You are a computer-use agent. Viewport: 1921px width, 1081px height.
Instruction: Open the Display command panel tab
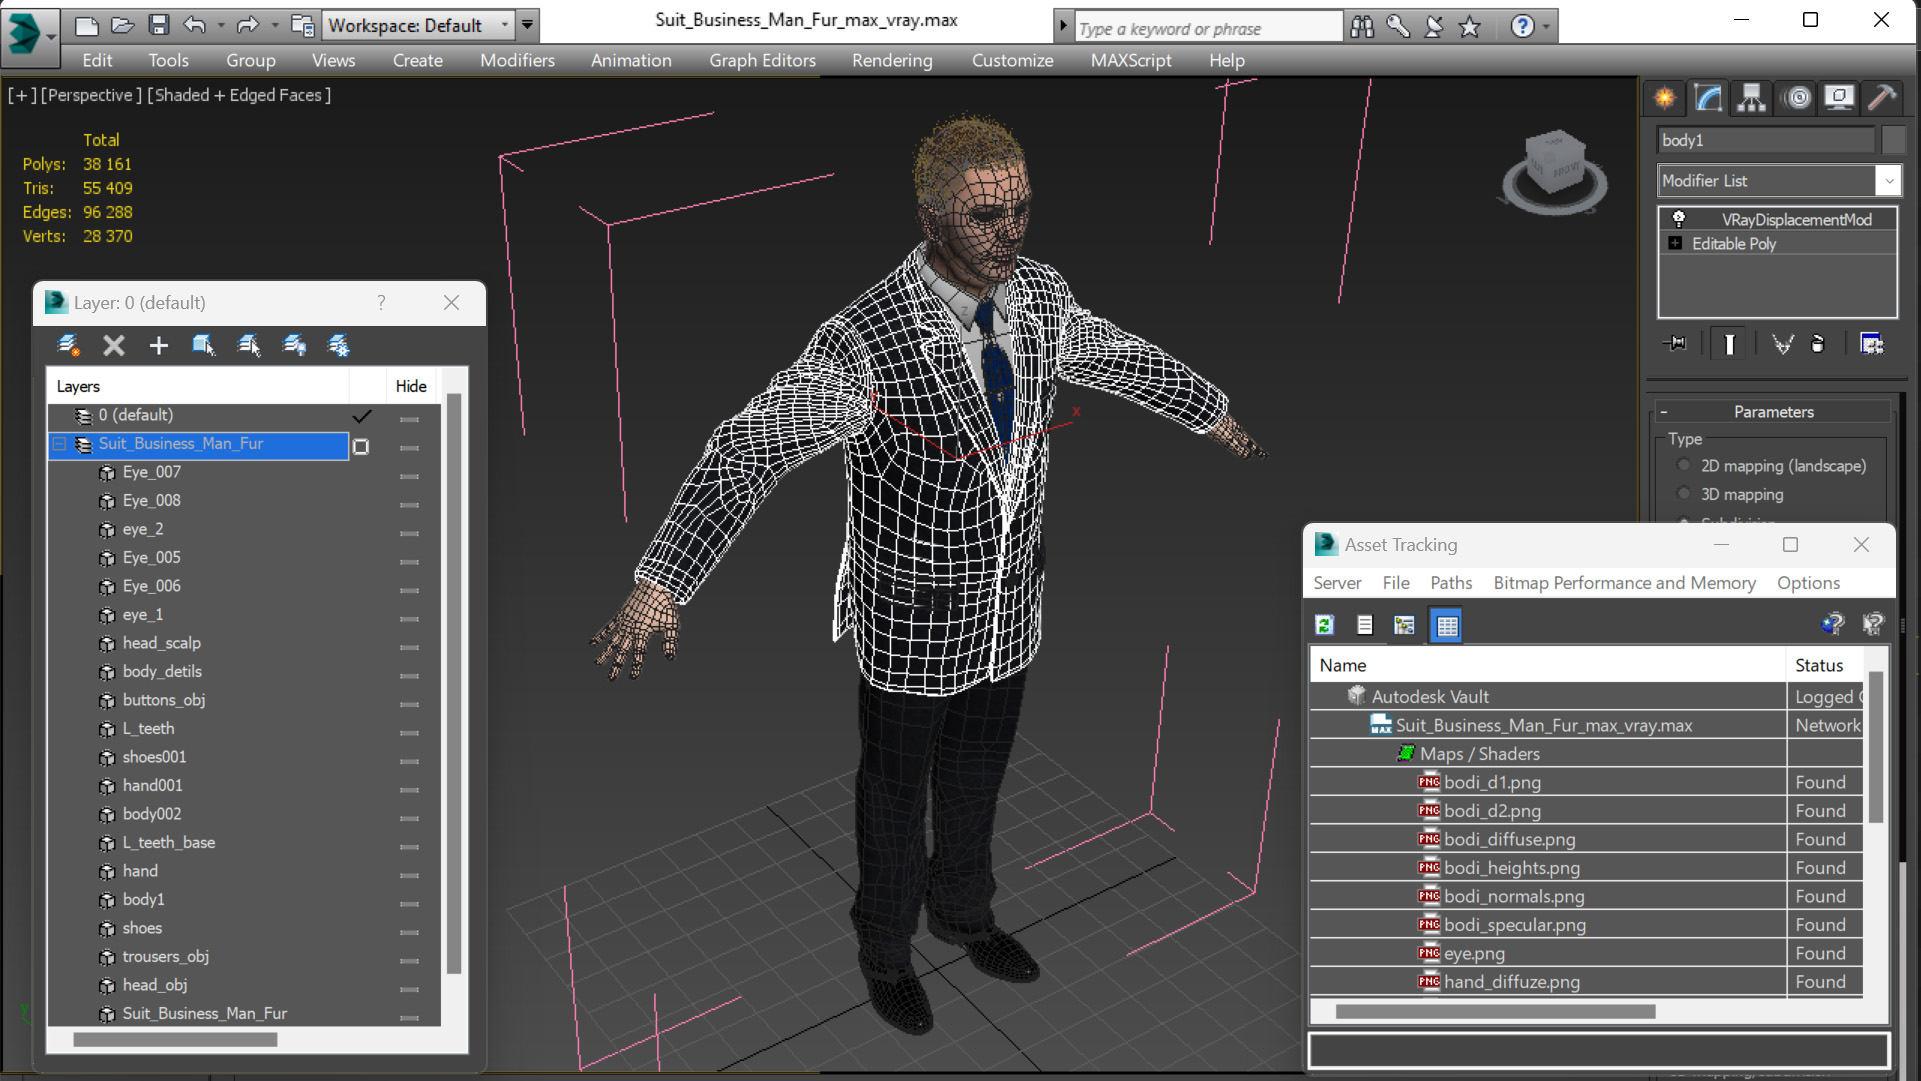click(1839, 97)
